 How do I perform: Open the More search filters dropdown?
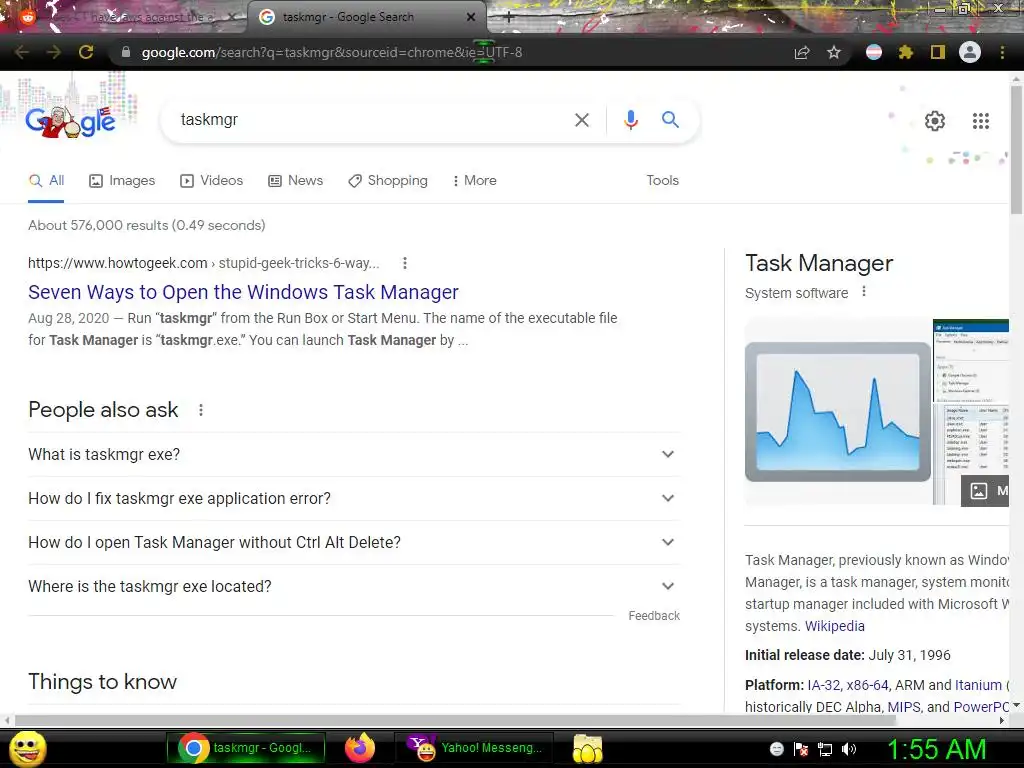tap(475, 180)
